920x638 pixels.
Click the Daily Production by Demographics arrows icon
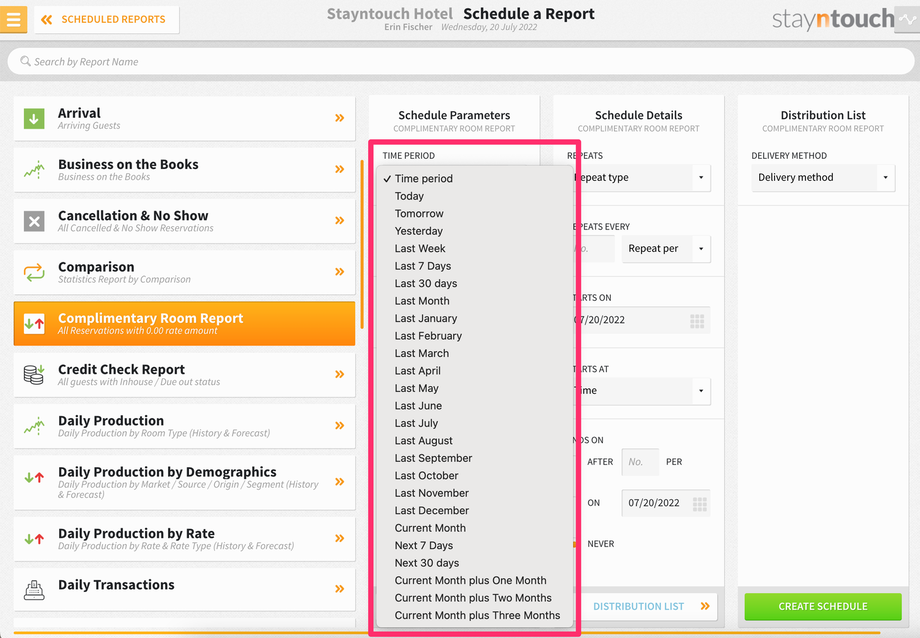(34, 478)
